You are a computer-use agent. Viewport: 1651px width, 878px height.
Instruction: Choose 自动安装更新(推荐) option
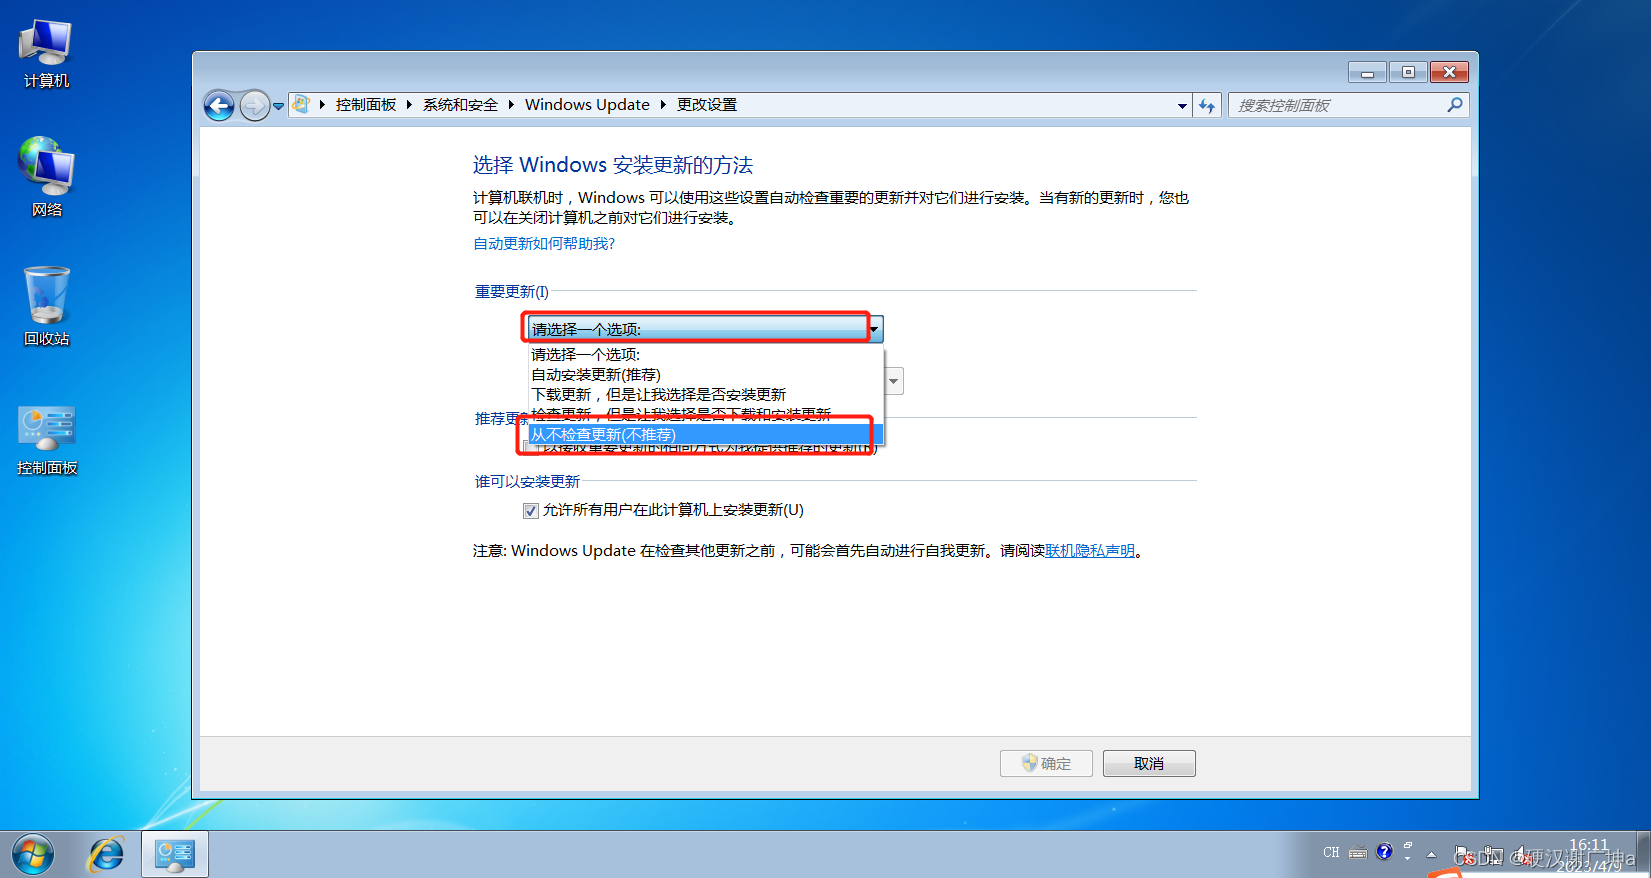coord(706,375)
